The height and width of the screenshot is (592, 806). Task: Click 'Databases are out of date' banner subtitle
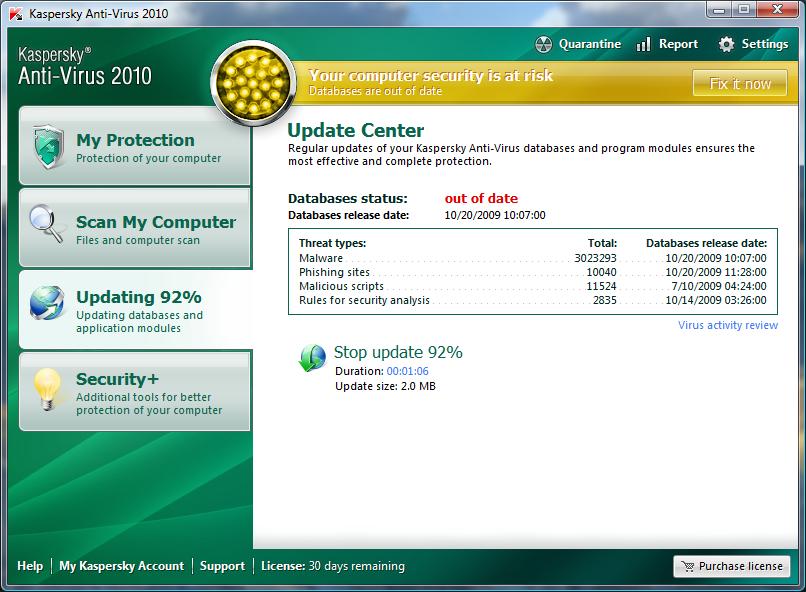coord(375,91)
